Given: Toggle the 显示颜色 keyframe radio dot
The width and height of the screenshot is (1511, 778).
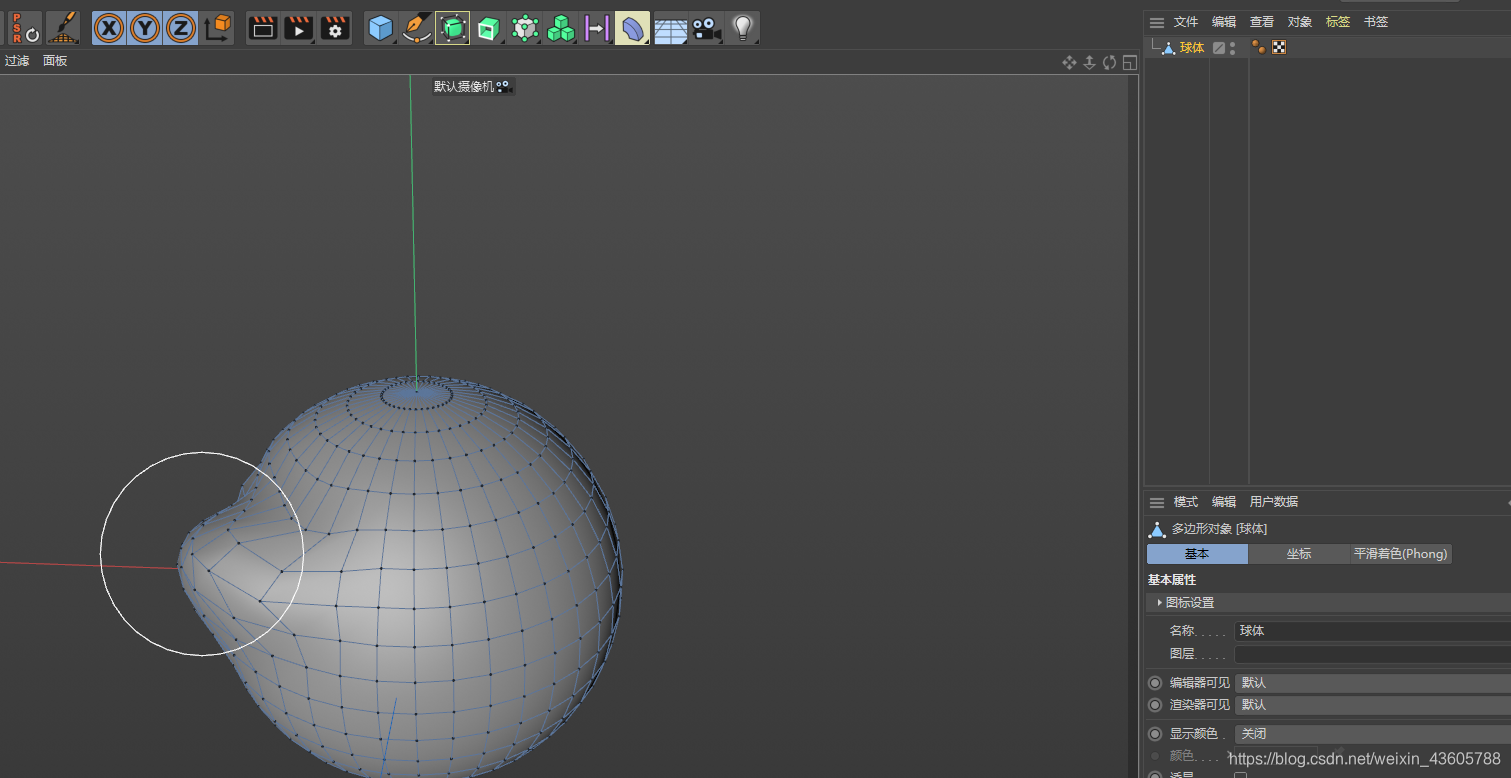Looking at the screenshot, I should click(1155, 734).
